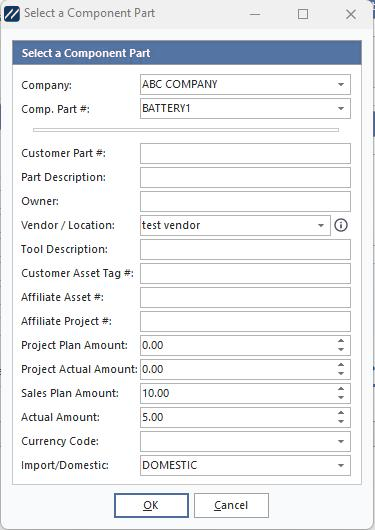Image resolution: width=375 pixels, height=530 pixels.
Task: Click the ABC COMPANY value in Company
Action: (180, 84)
